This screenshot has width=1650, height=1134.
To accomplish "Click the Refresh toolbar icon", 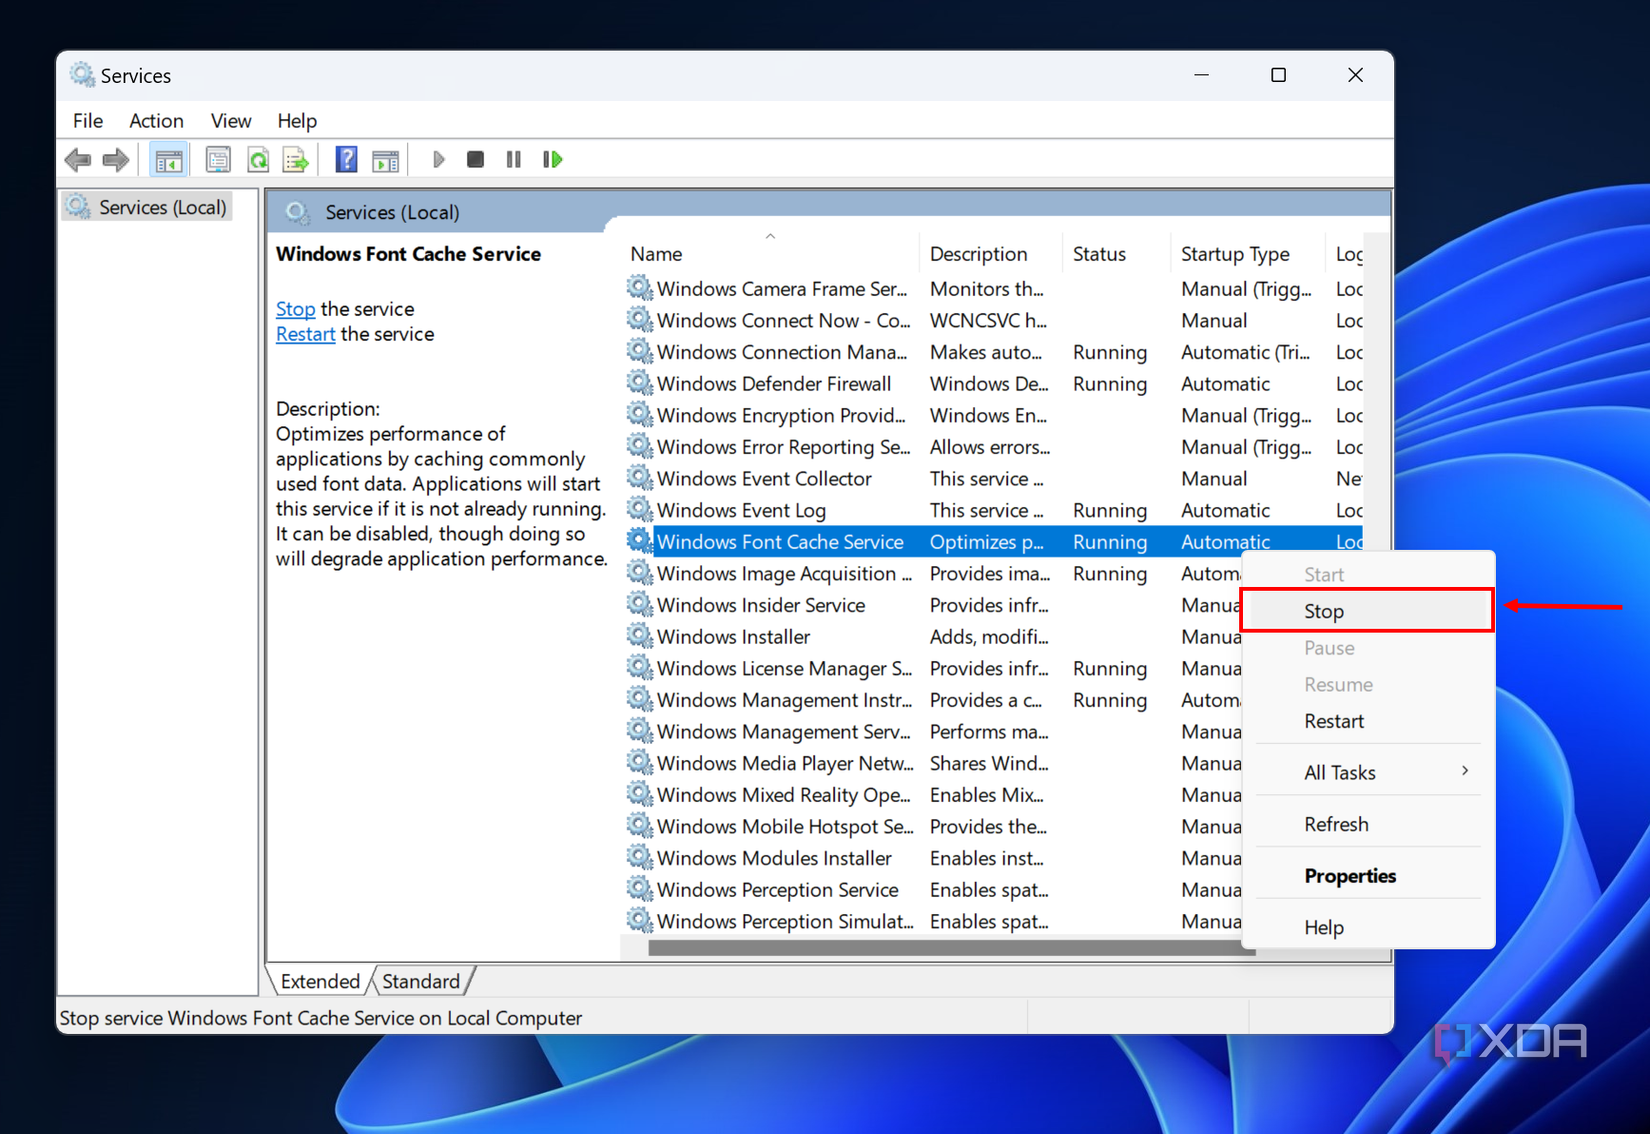I will 258,160.
